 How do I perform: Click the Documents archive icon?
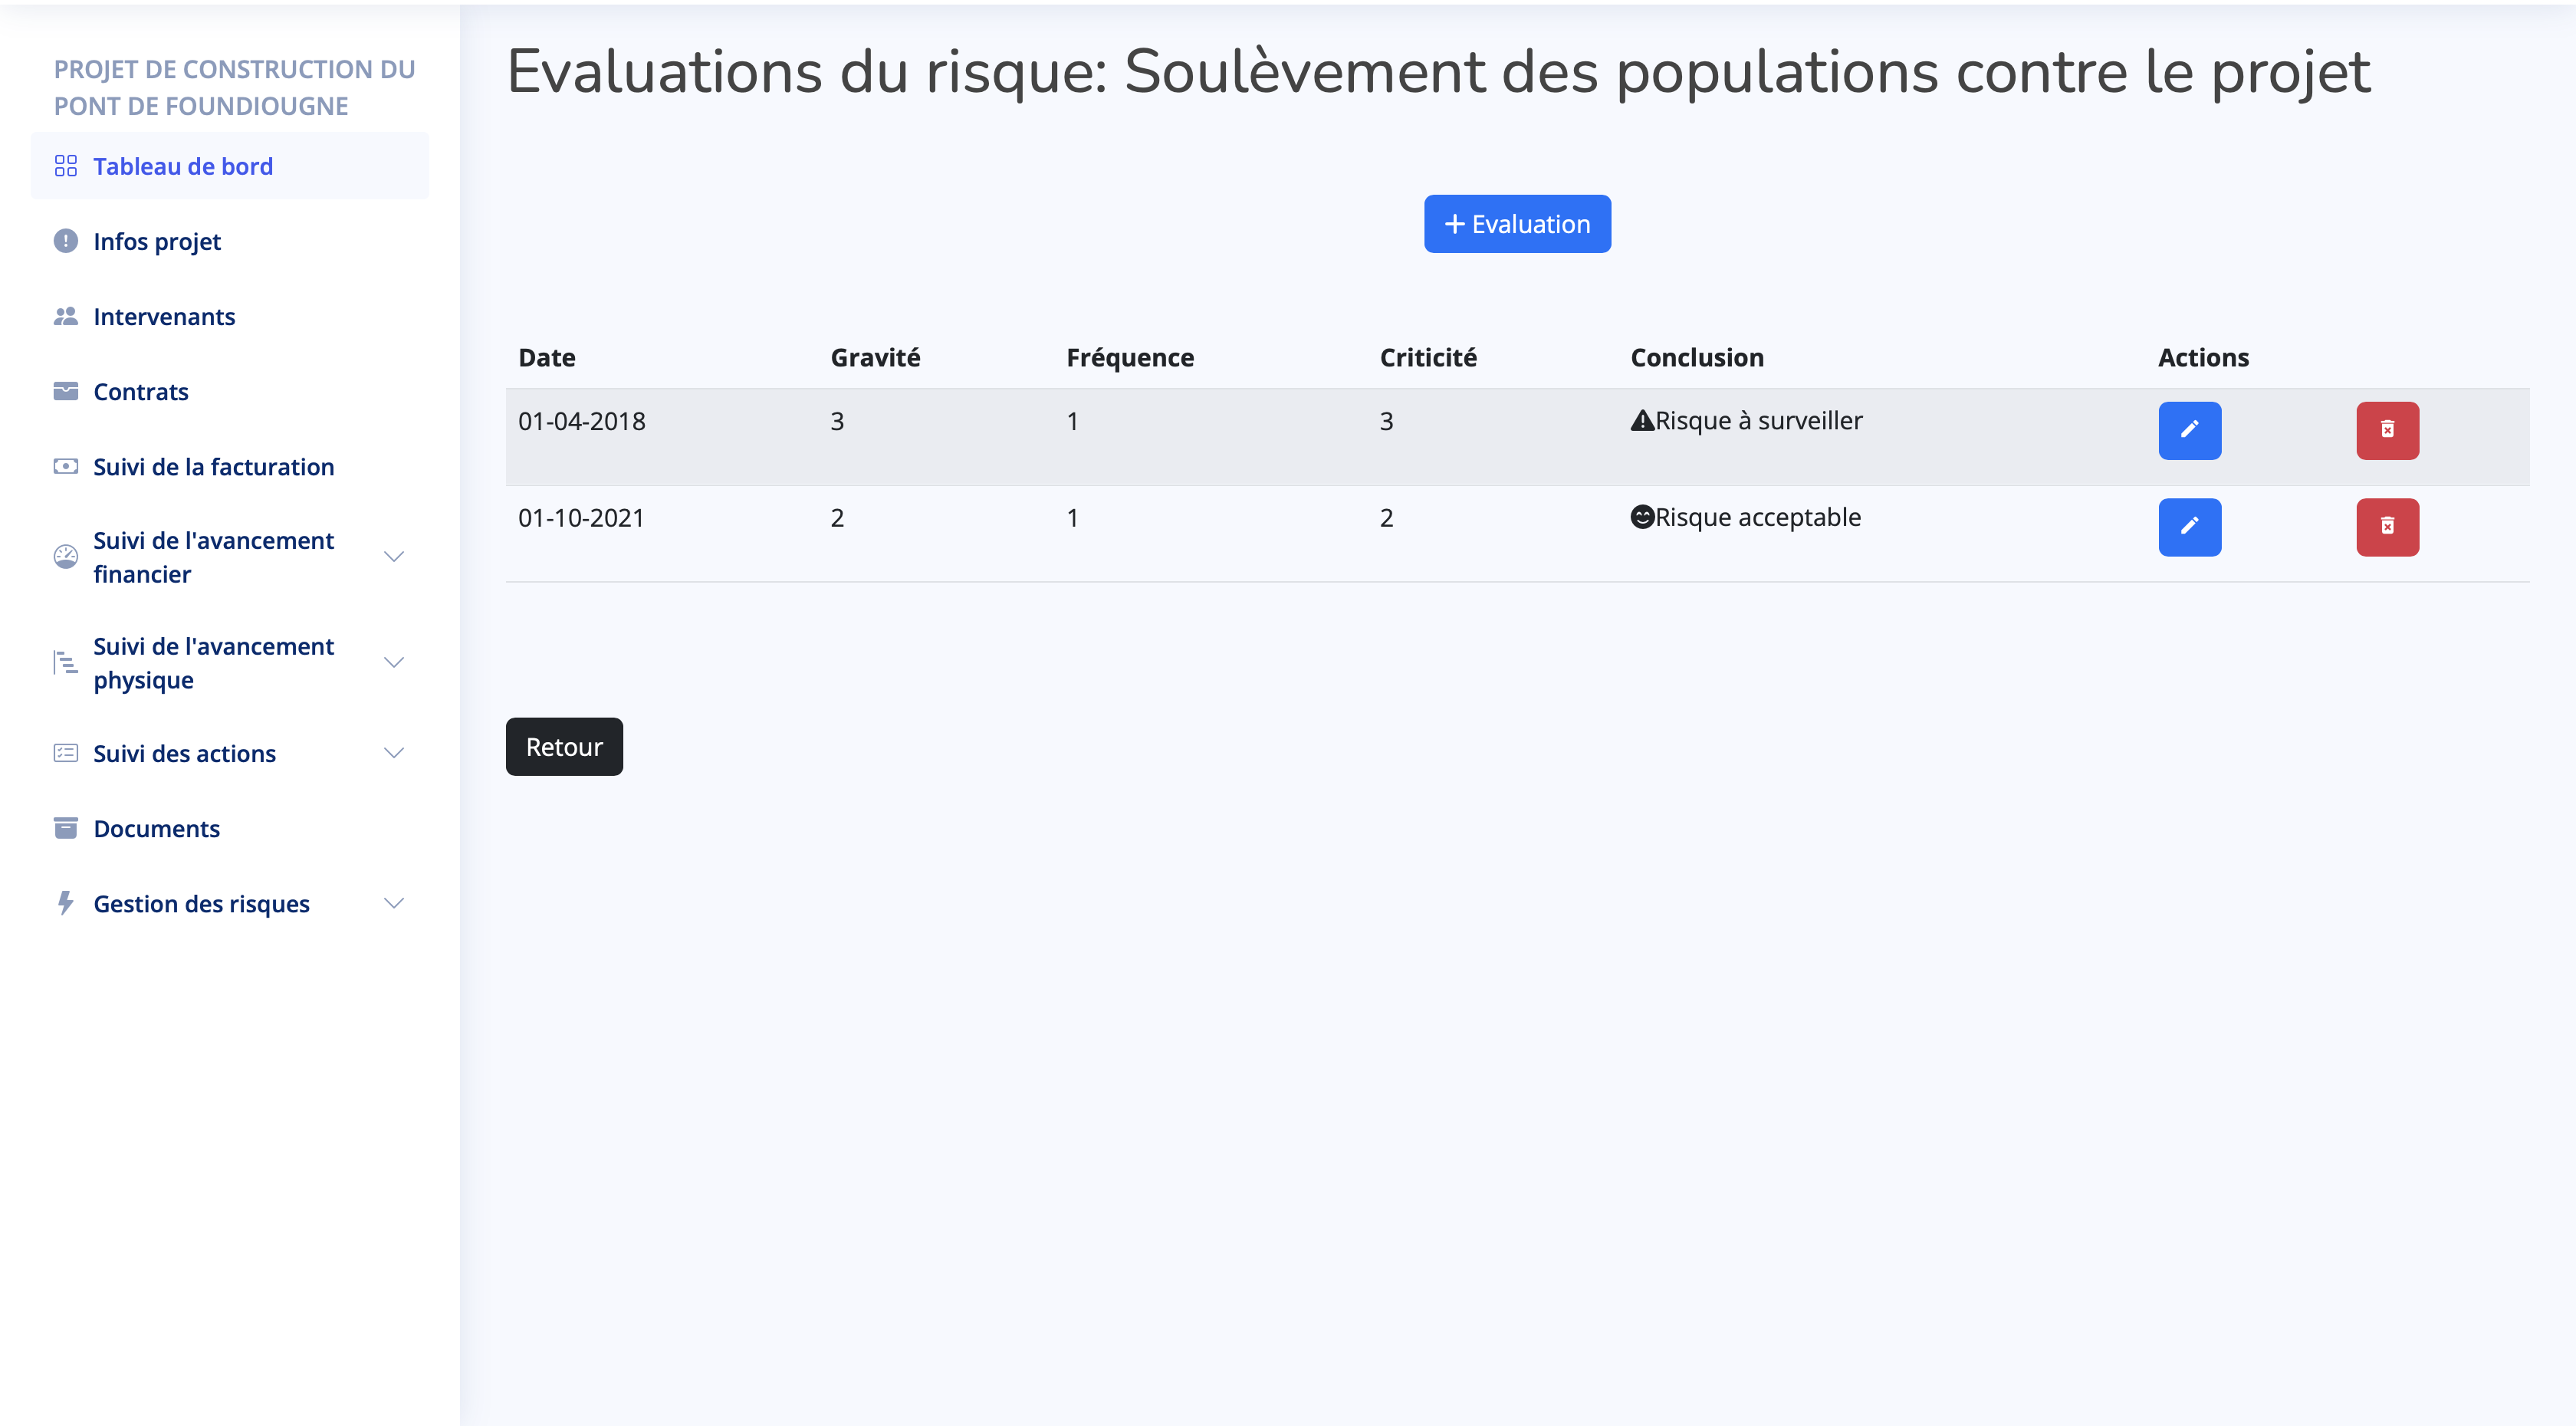(66, 828)
